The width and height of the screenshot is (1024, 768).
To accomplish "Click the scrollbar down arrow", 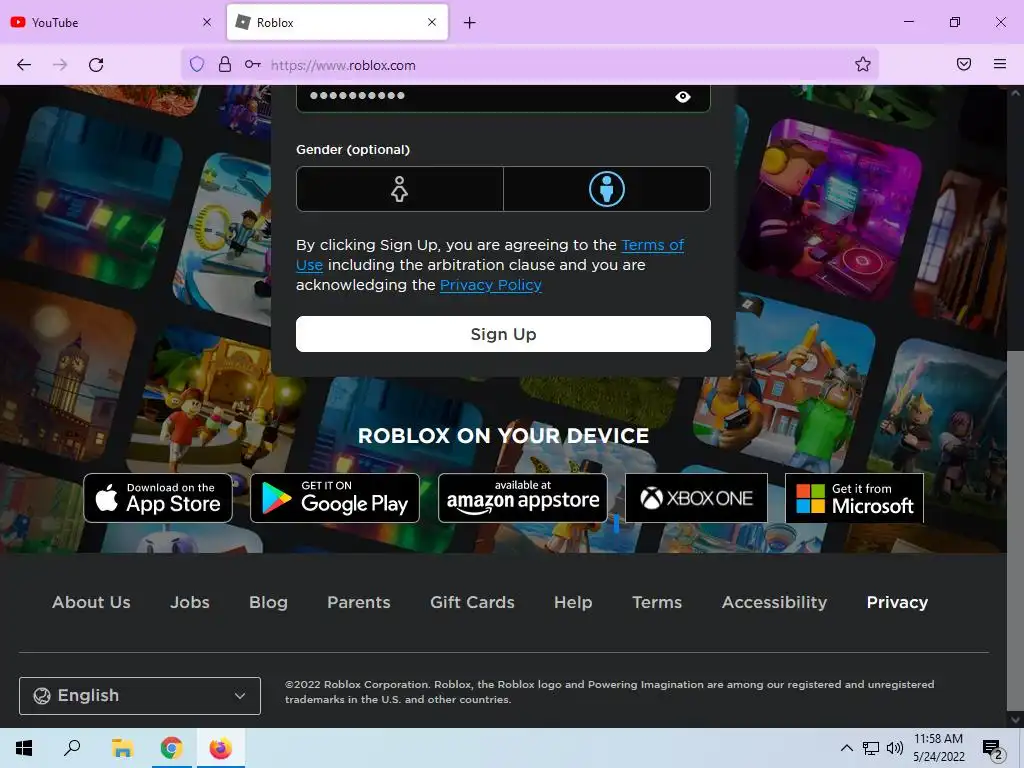I will click(x=1014, y=720).
